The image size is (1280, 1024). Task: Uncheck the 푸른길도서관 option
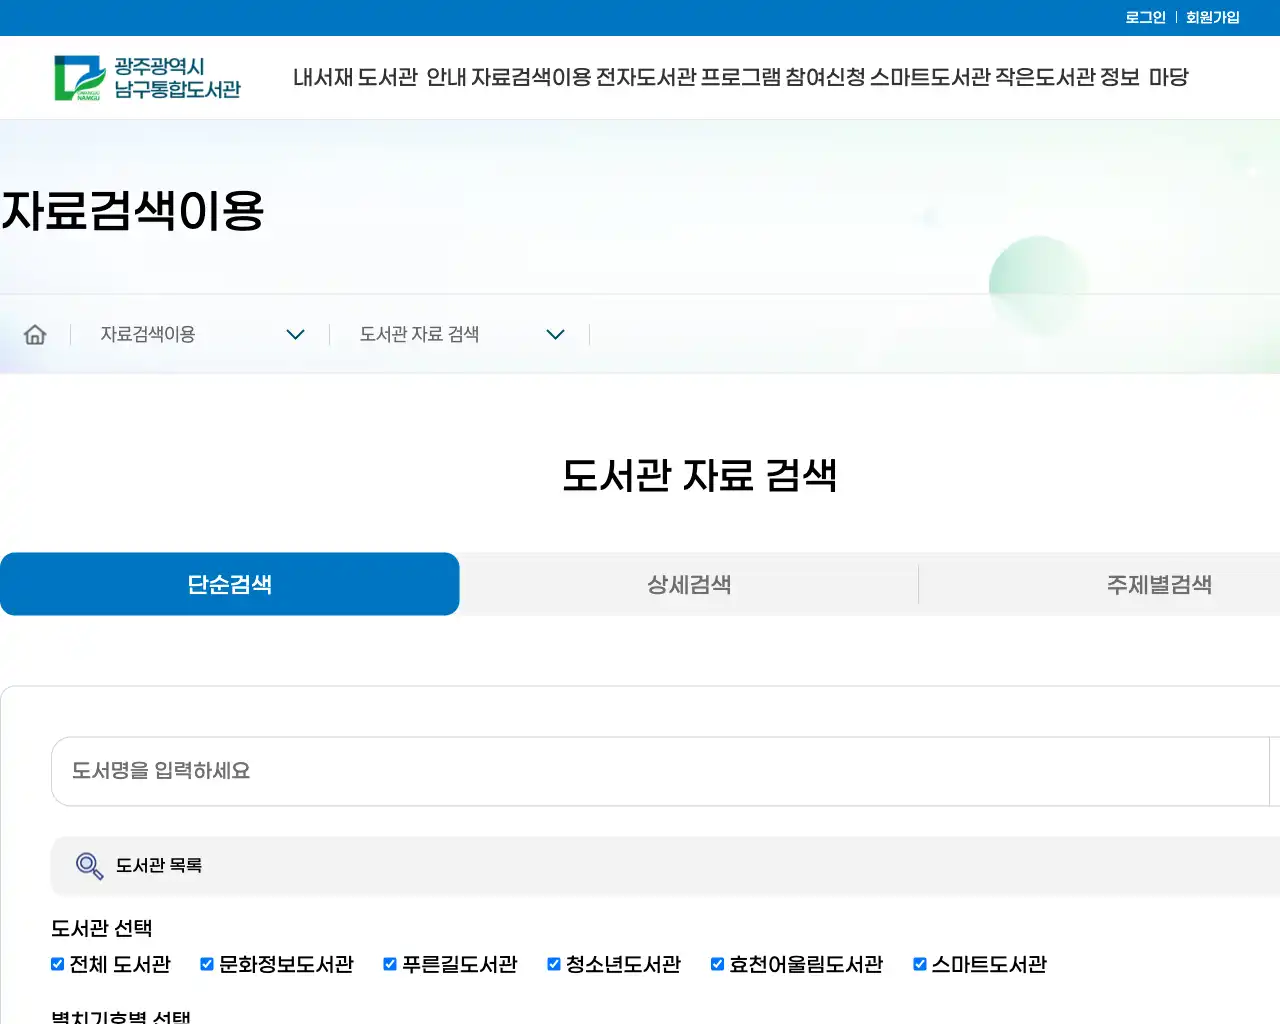389,964
